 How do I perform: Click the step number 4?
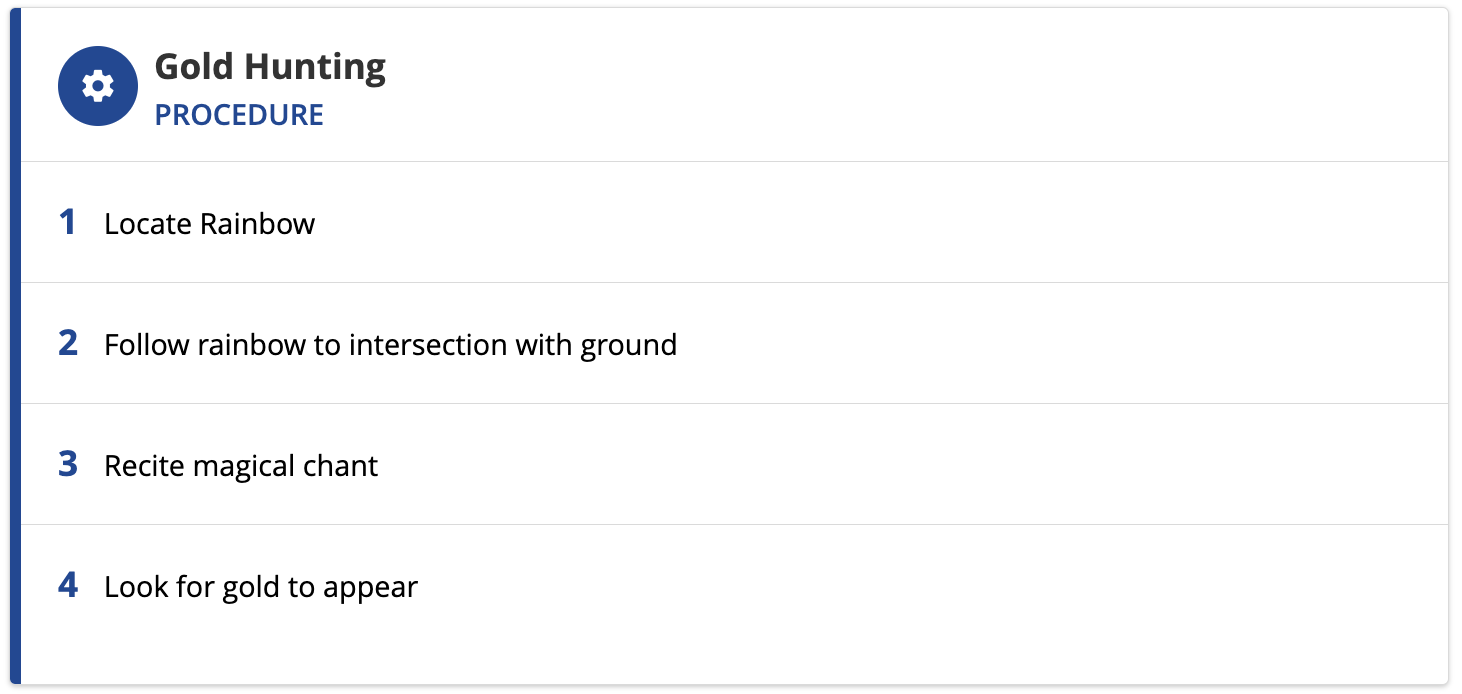point(67,585)
